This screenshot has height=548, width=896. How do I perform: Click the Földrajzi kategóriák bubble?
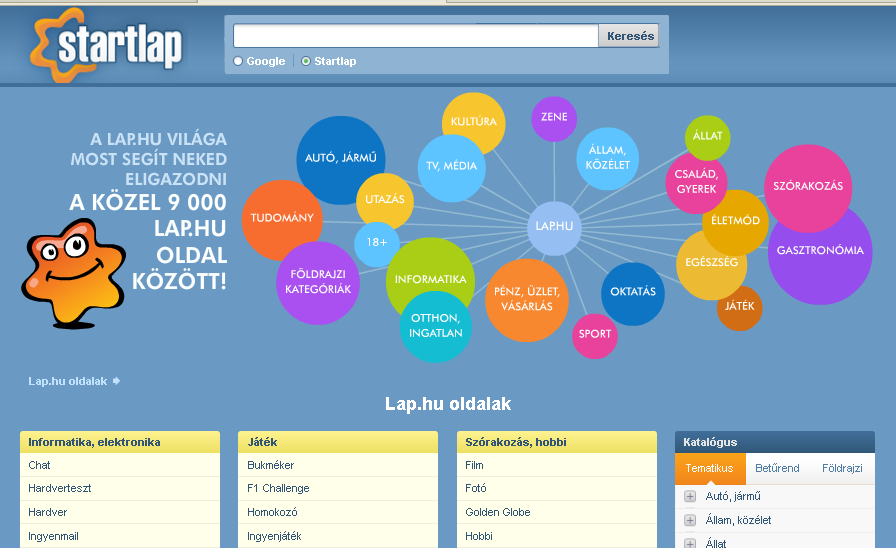318,283
